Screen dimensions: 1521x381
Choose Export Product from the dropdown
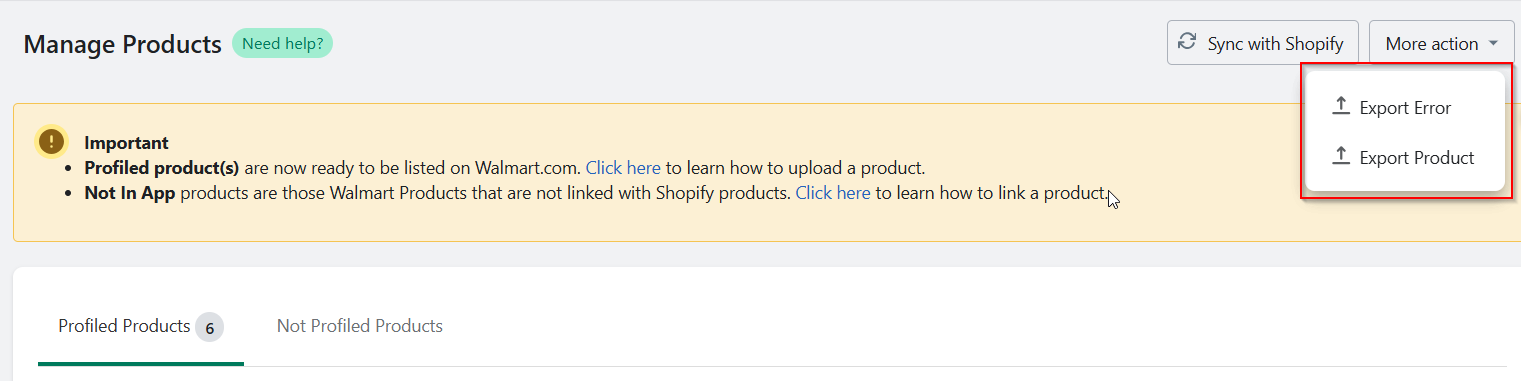click(x=1405, y=157)
